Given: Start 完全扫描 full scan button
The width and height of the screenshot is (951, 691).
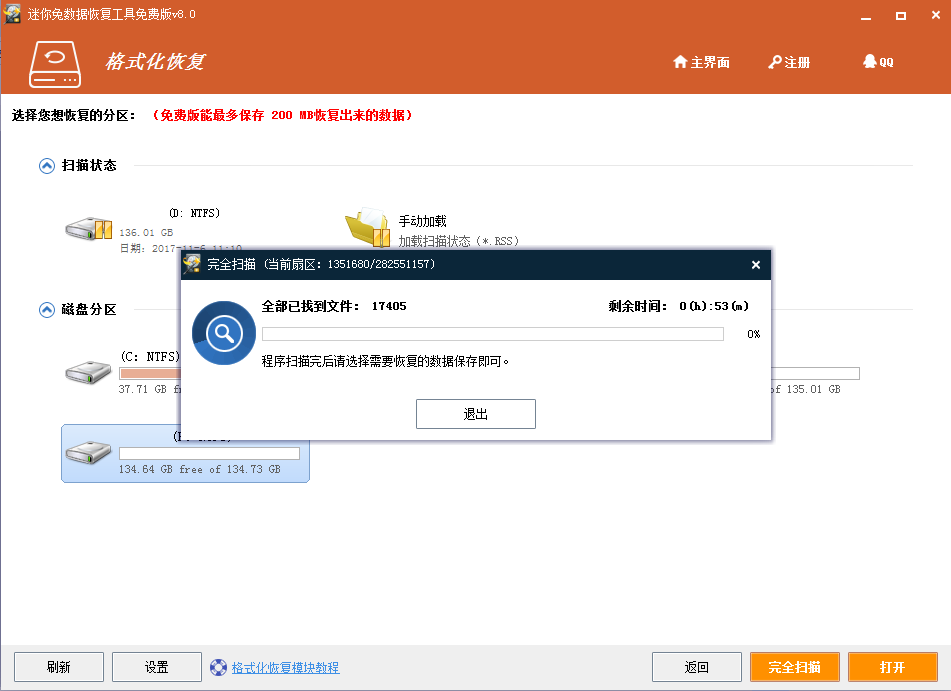Looking at the screenshot, I should 795,667.
